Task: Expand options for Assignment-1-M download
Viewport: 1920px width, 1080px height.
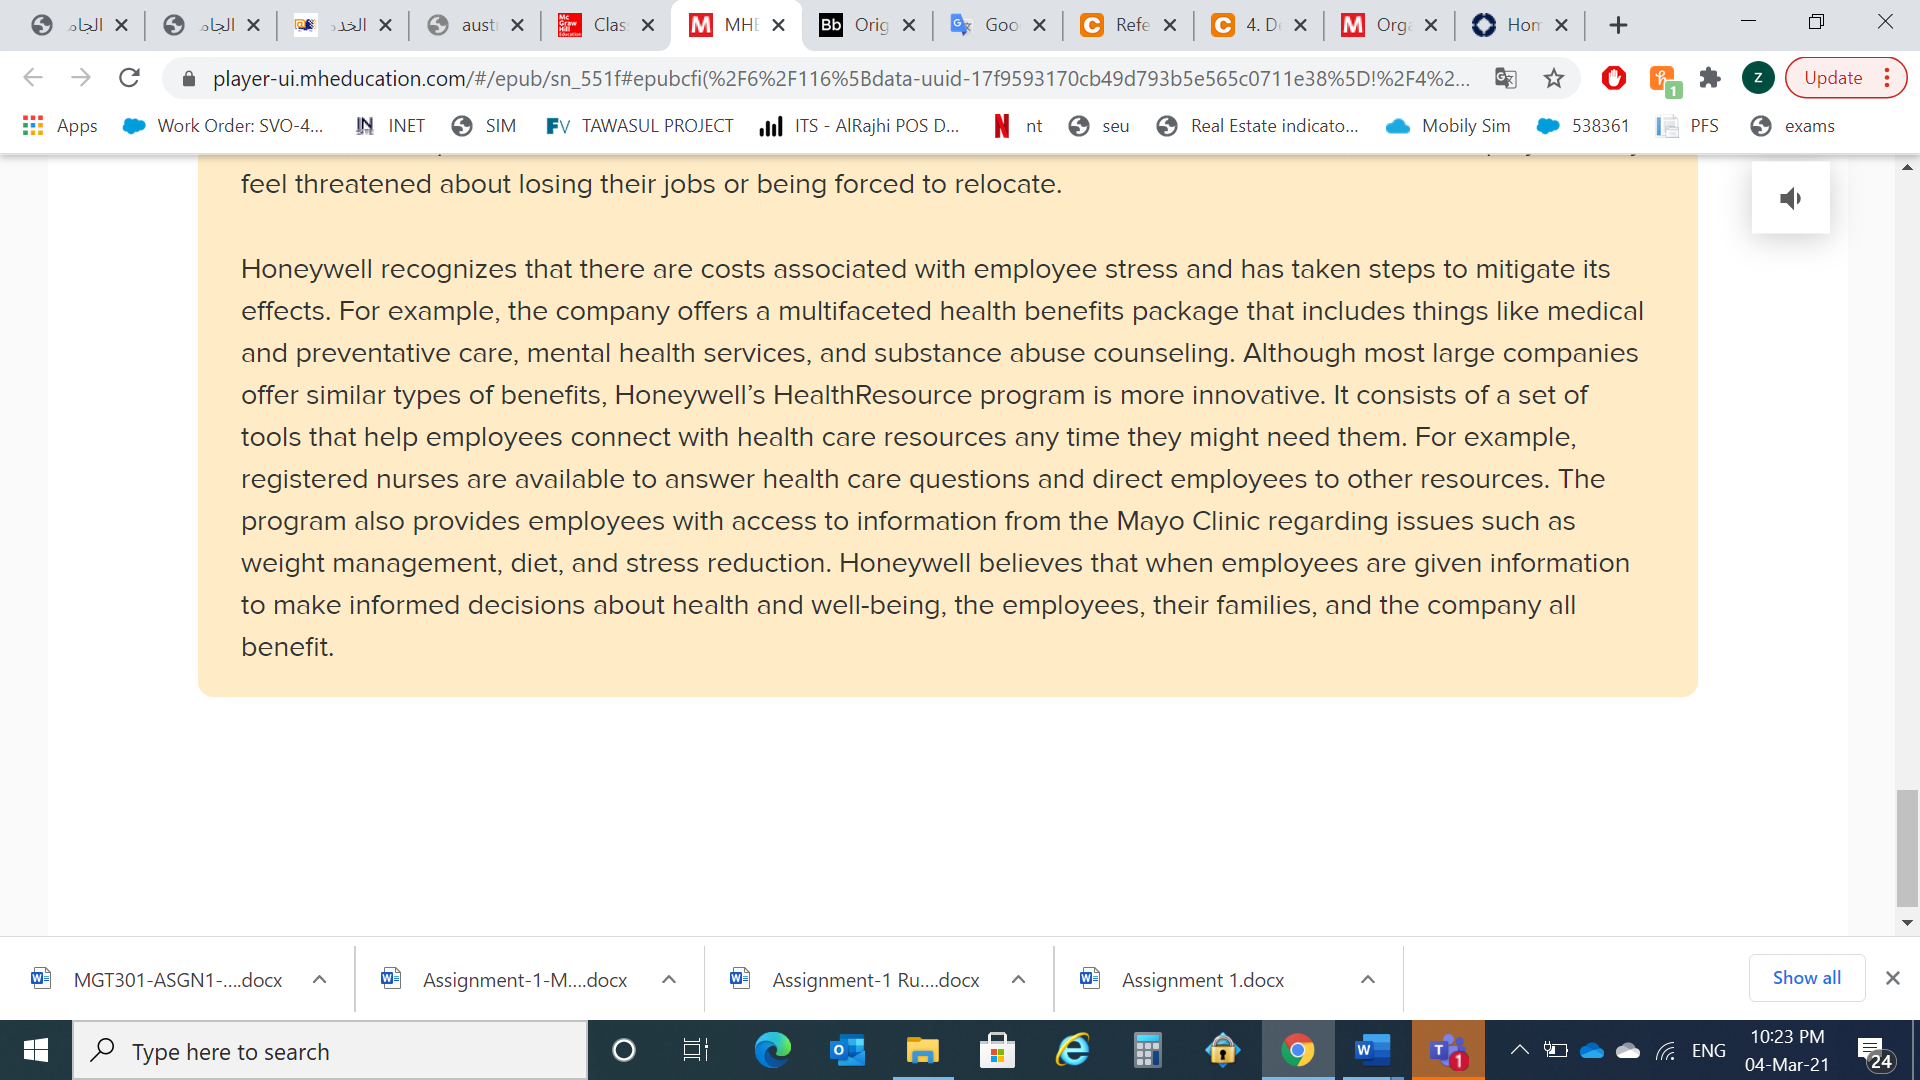Action: click(669, 980)
